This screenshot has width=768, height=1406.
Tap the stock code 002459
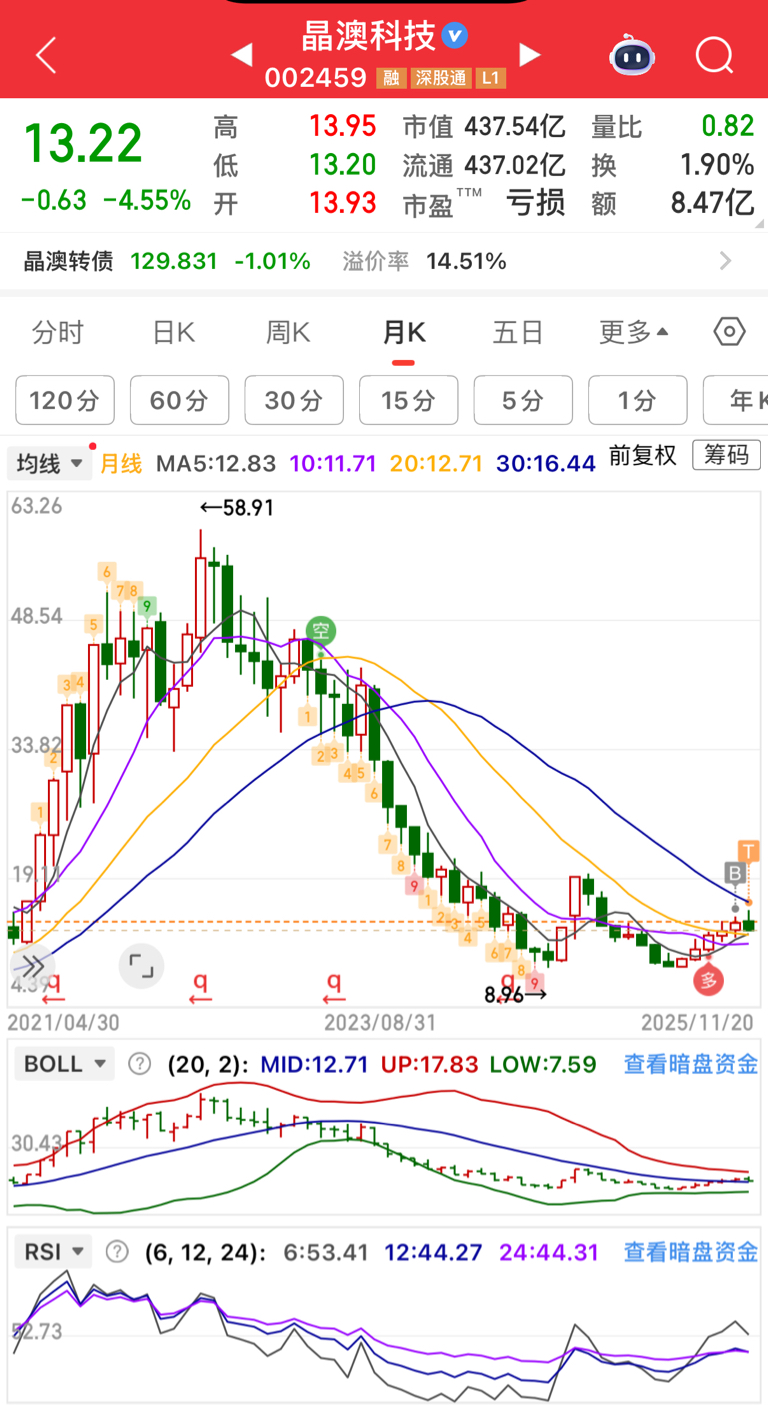(x=317, y=78)
